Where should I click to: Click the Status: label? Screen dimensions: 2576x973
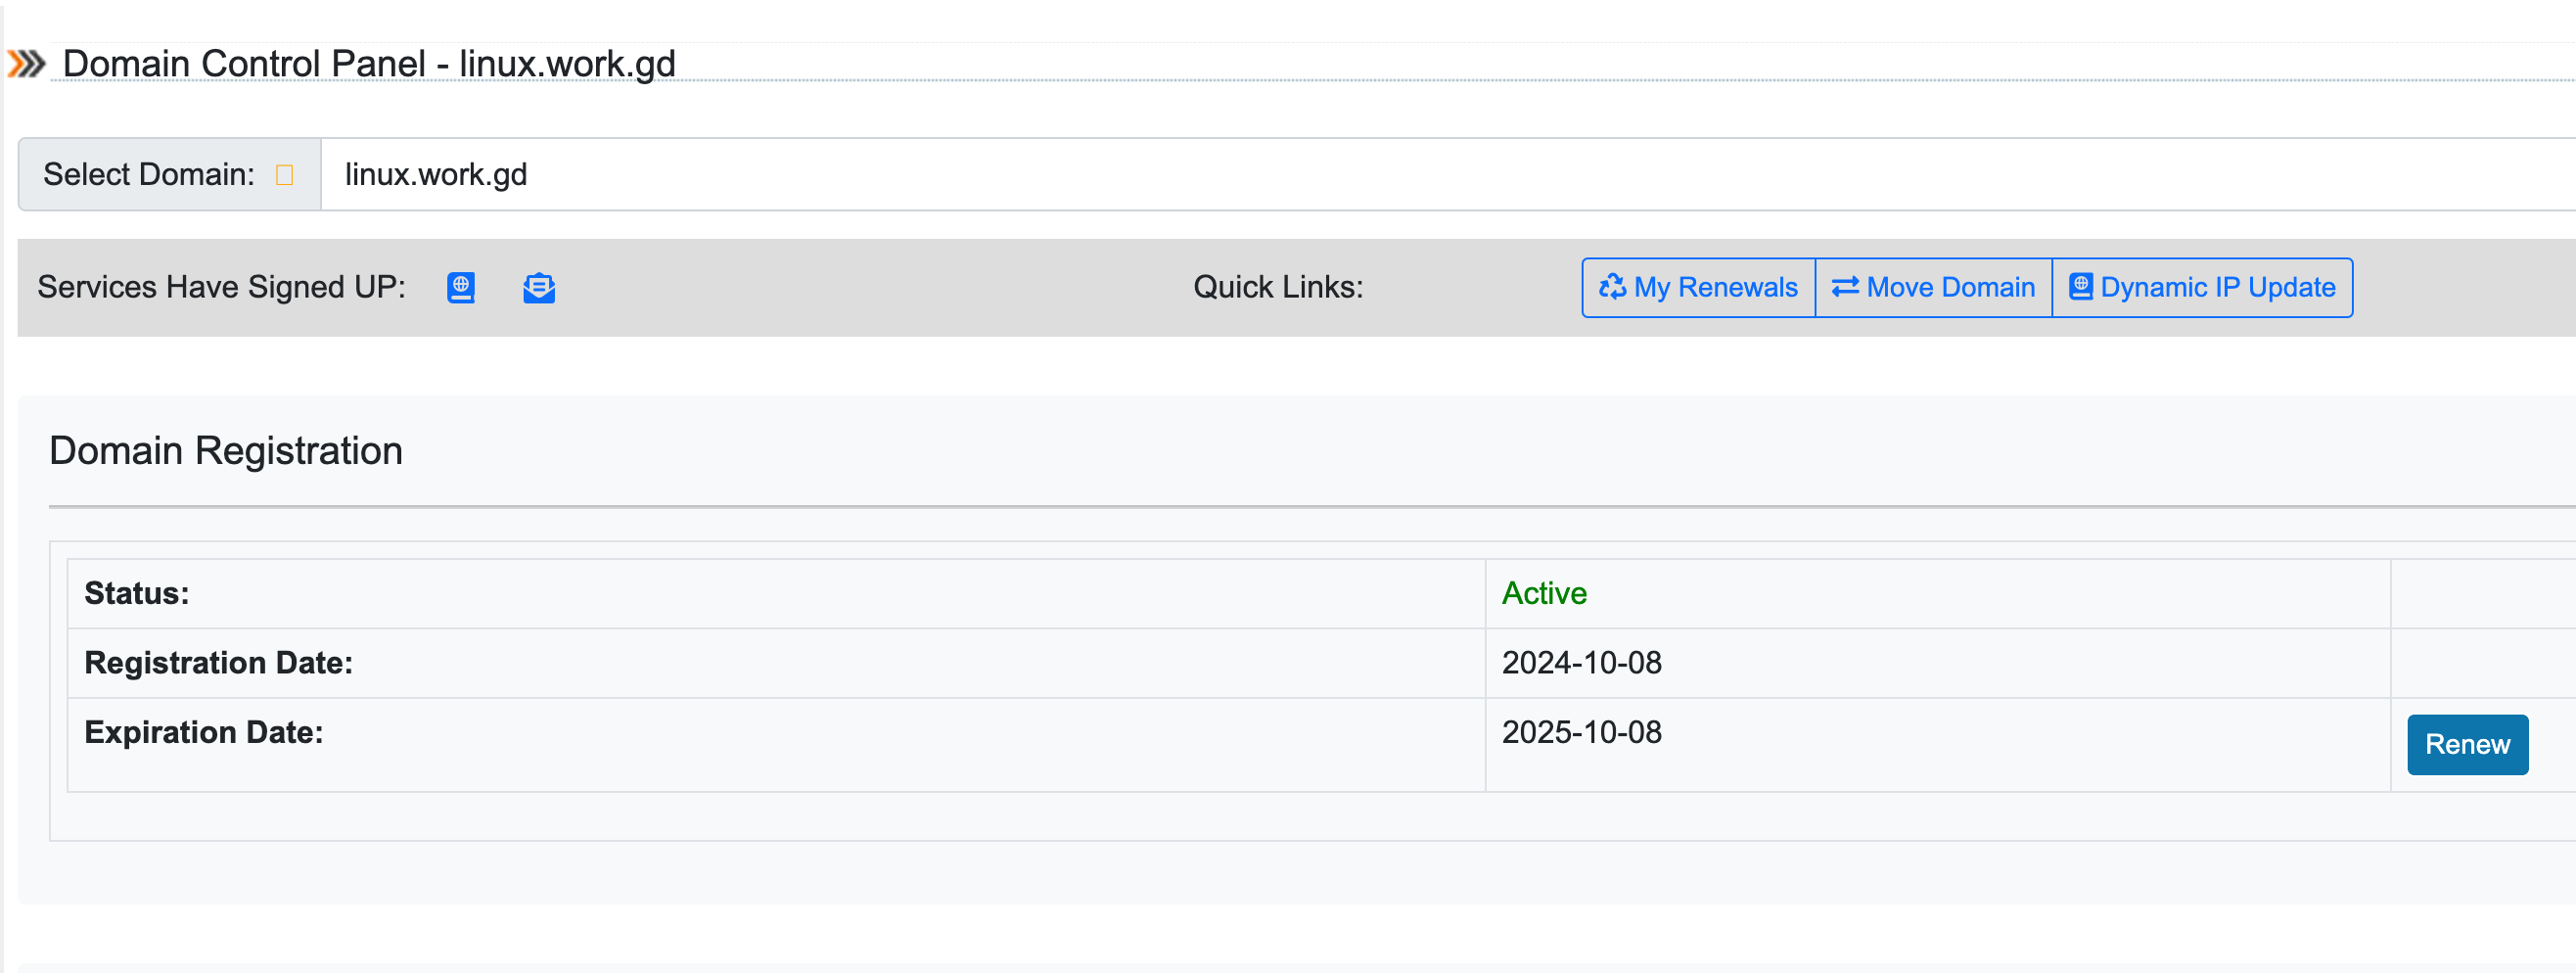tap(137, 594)
